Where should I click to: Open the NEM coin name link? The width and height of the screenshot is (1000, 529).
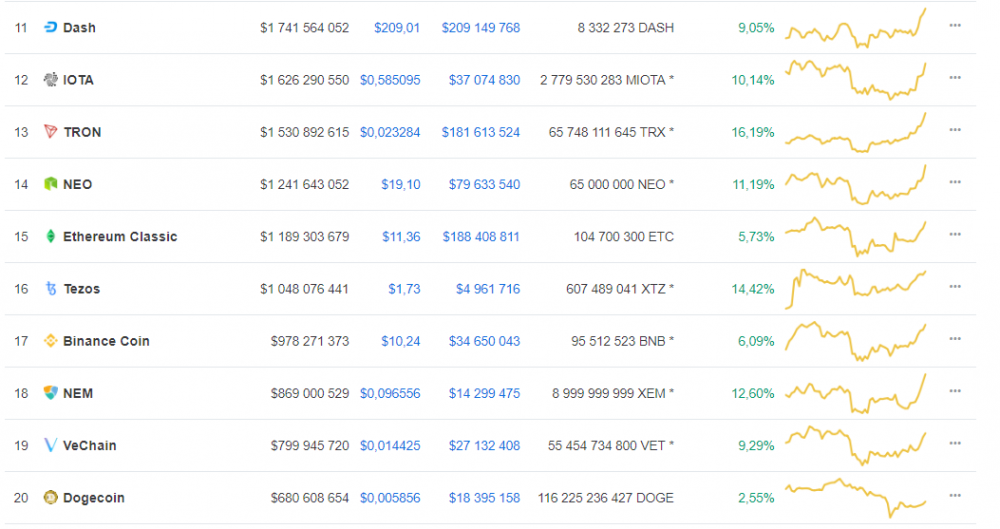pos(78,393)
